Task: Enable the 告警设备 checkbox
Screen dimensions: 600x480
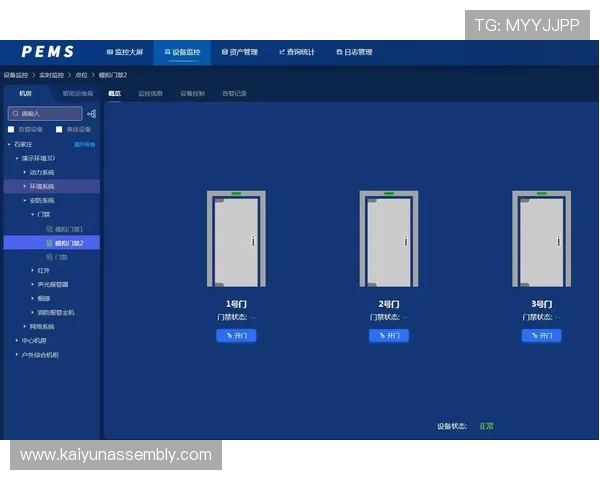Action: click(x=11, y=129)
